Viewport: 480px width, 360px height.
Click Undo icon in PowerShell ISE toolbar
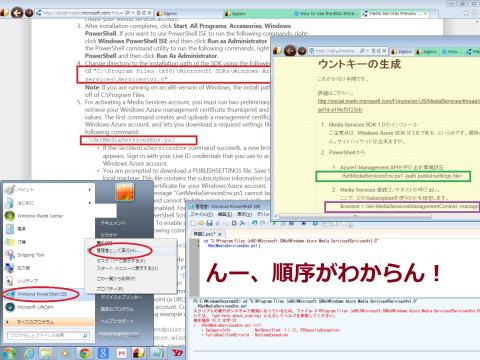(255, 223)
